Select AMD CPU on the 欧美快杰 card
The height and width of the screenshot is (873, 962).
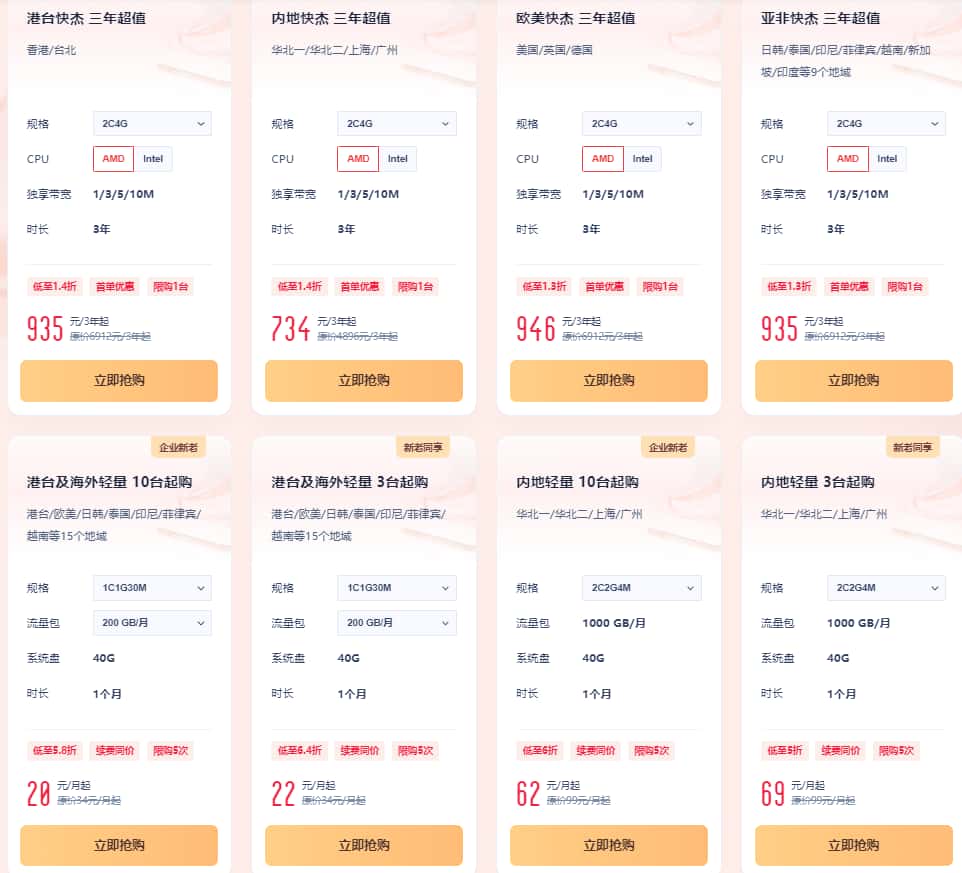coord(603,158)
